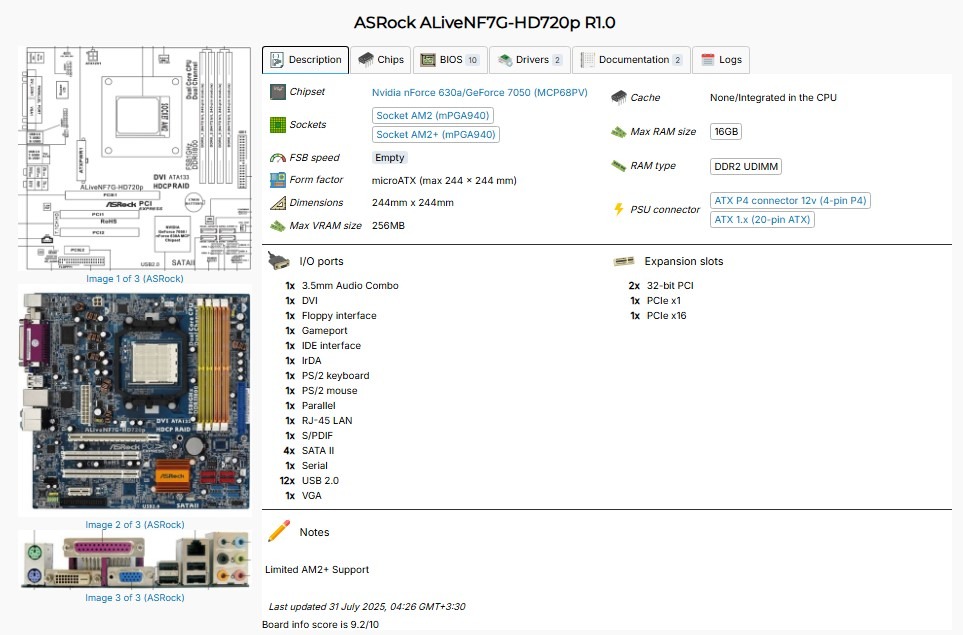Screen dimensions: 963x635
Task: Click the DDR2 UDIMM badge
Action: (746, 166)
